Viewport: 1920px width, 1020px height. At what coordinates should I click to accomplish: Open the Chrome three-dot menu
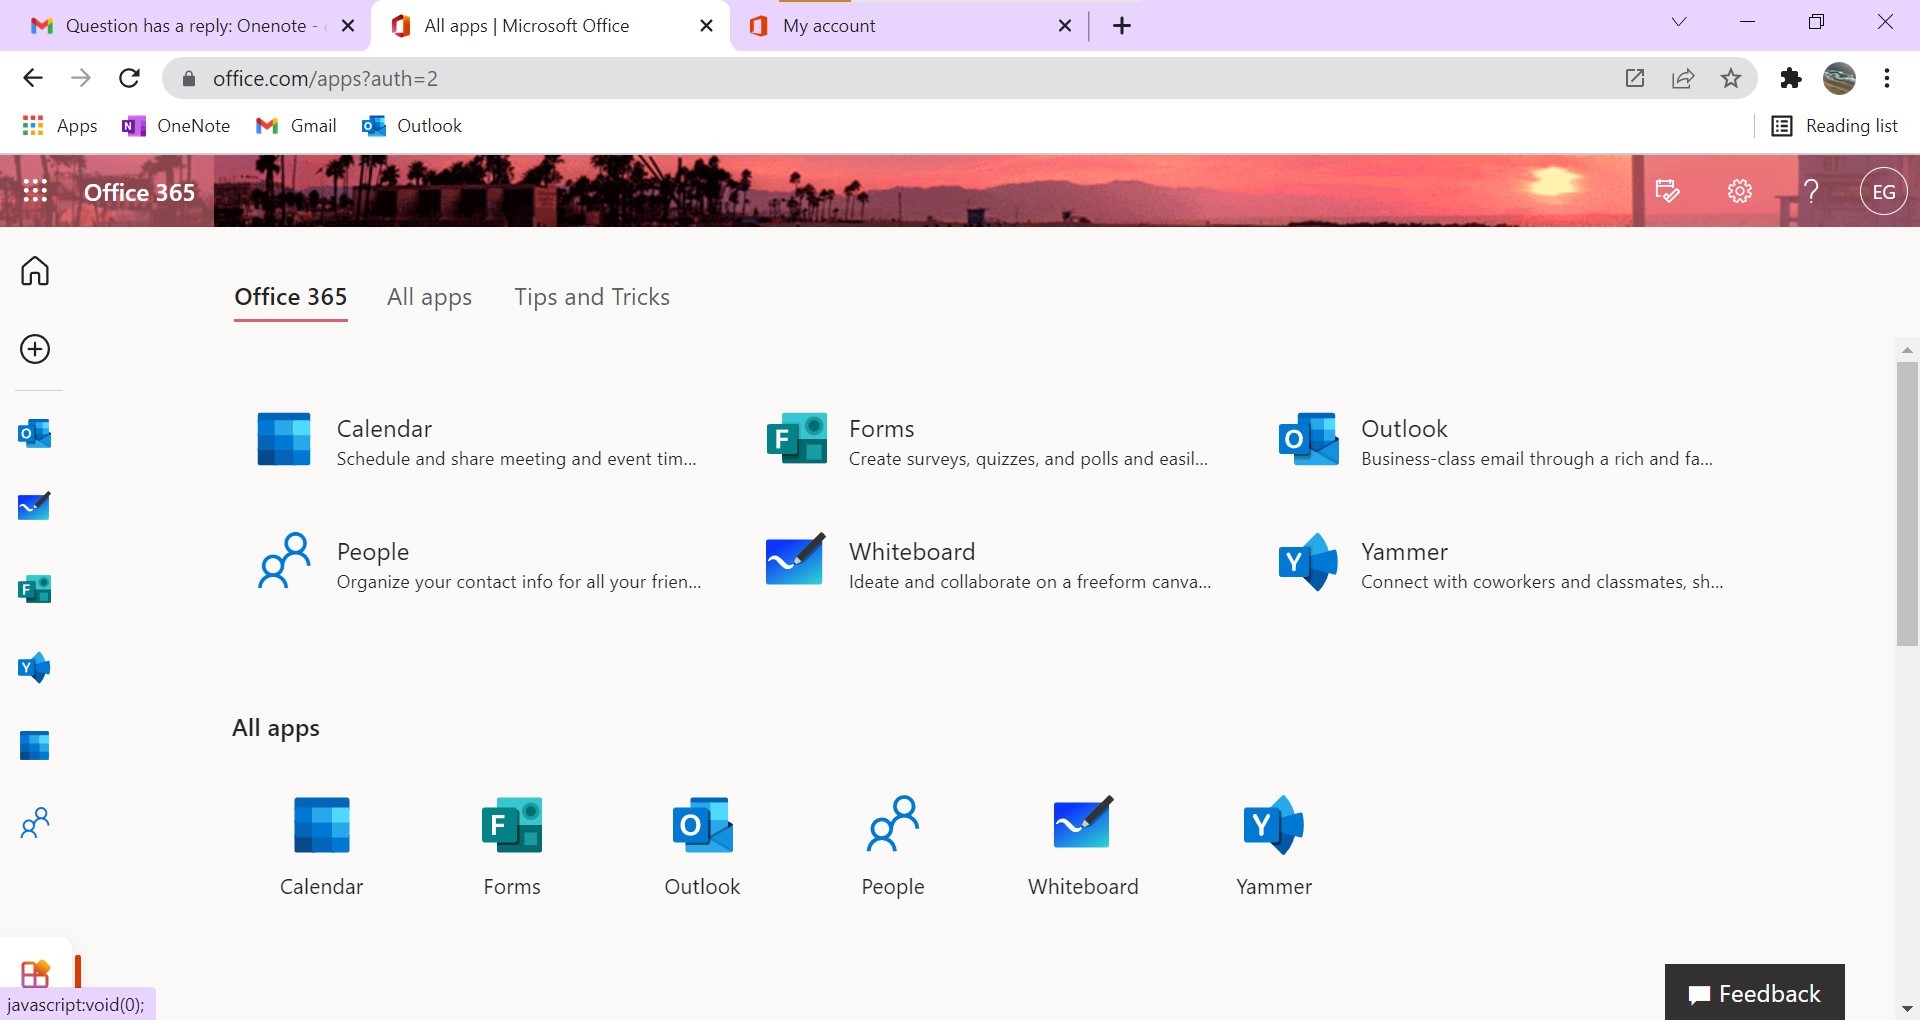[1887, 78]
